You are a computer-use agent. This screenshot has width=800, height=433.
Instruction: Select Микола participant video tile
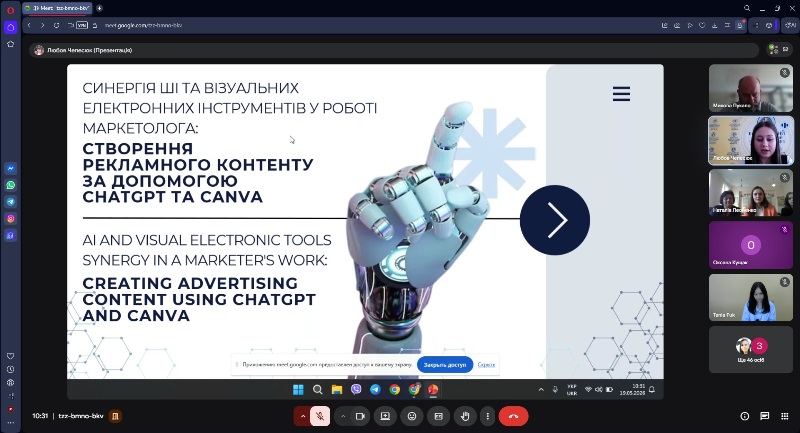tap(751, 88)
